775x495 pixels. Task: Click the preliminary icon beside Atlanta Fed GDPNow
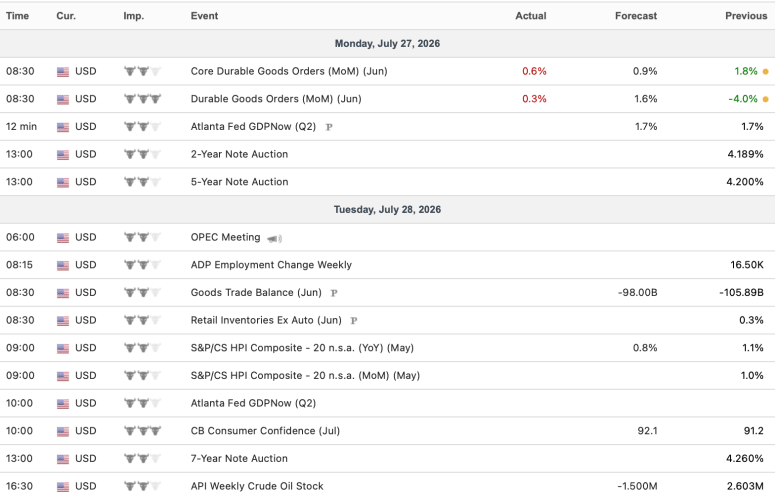coord(329,127)
